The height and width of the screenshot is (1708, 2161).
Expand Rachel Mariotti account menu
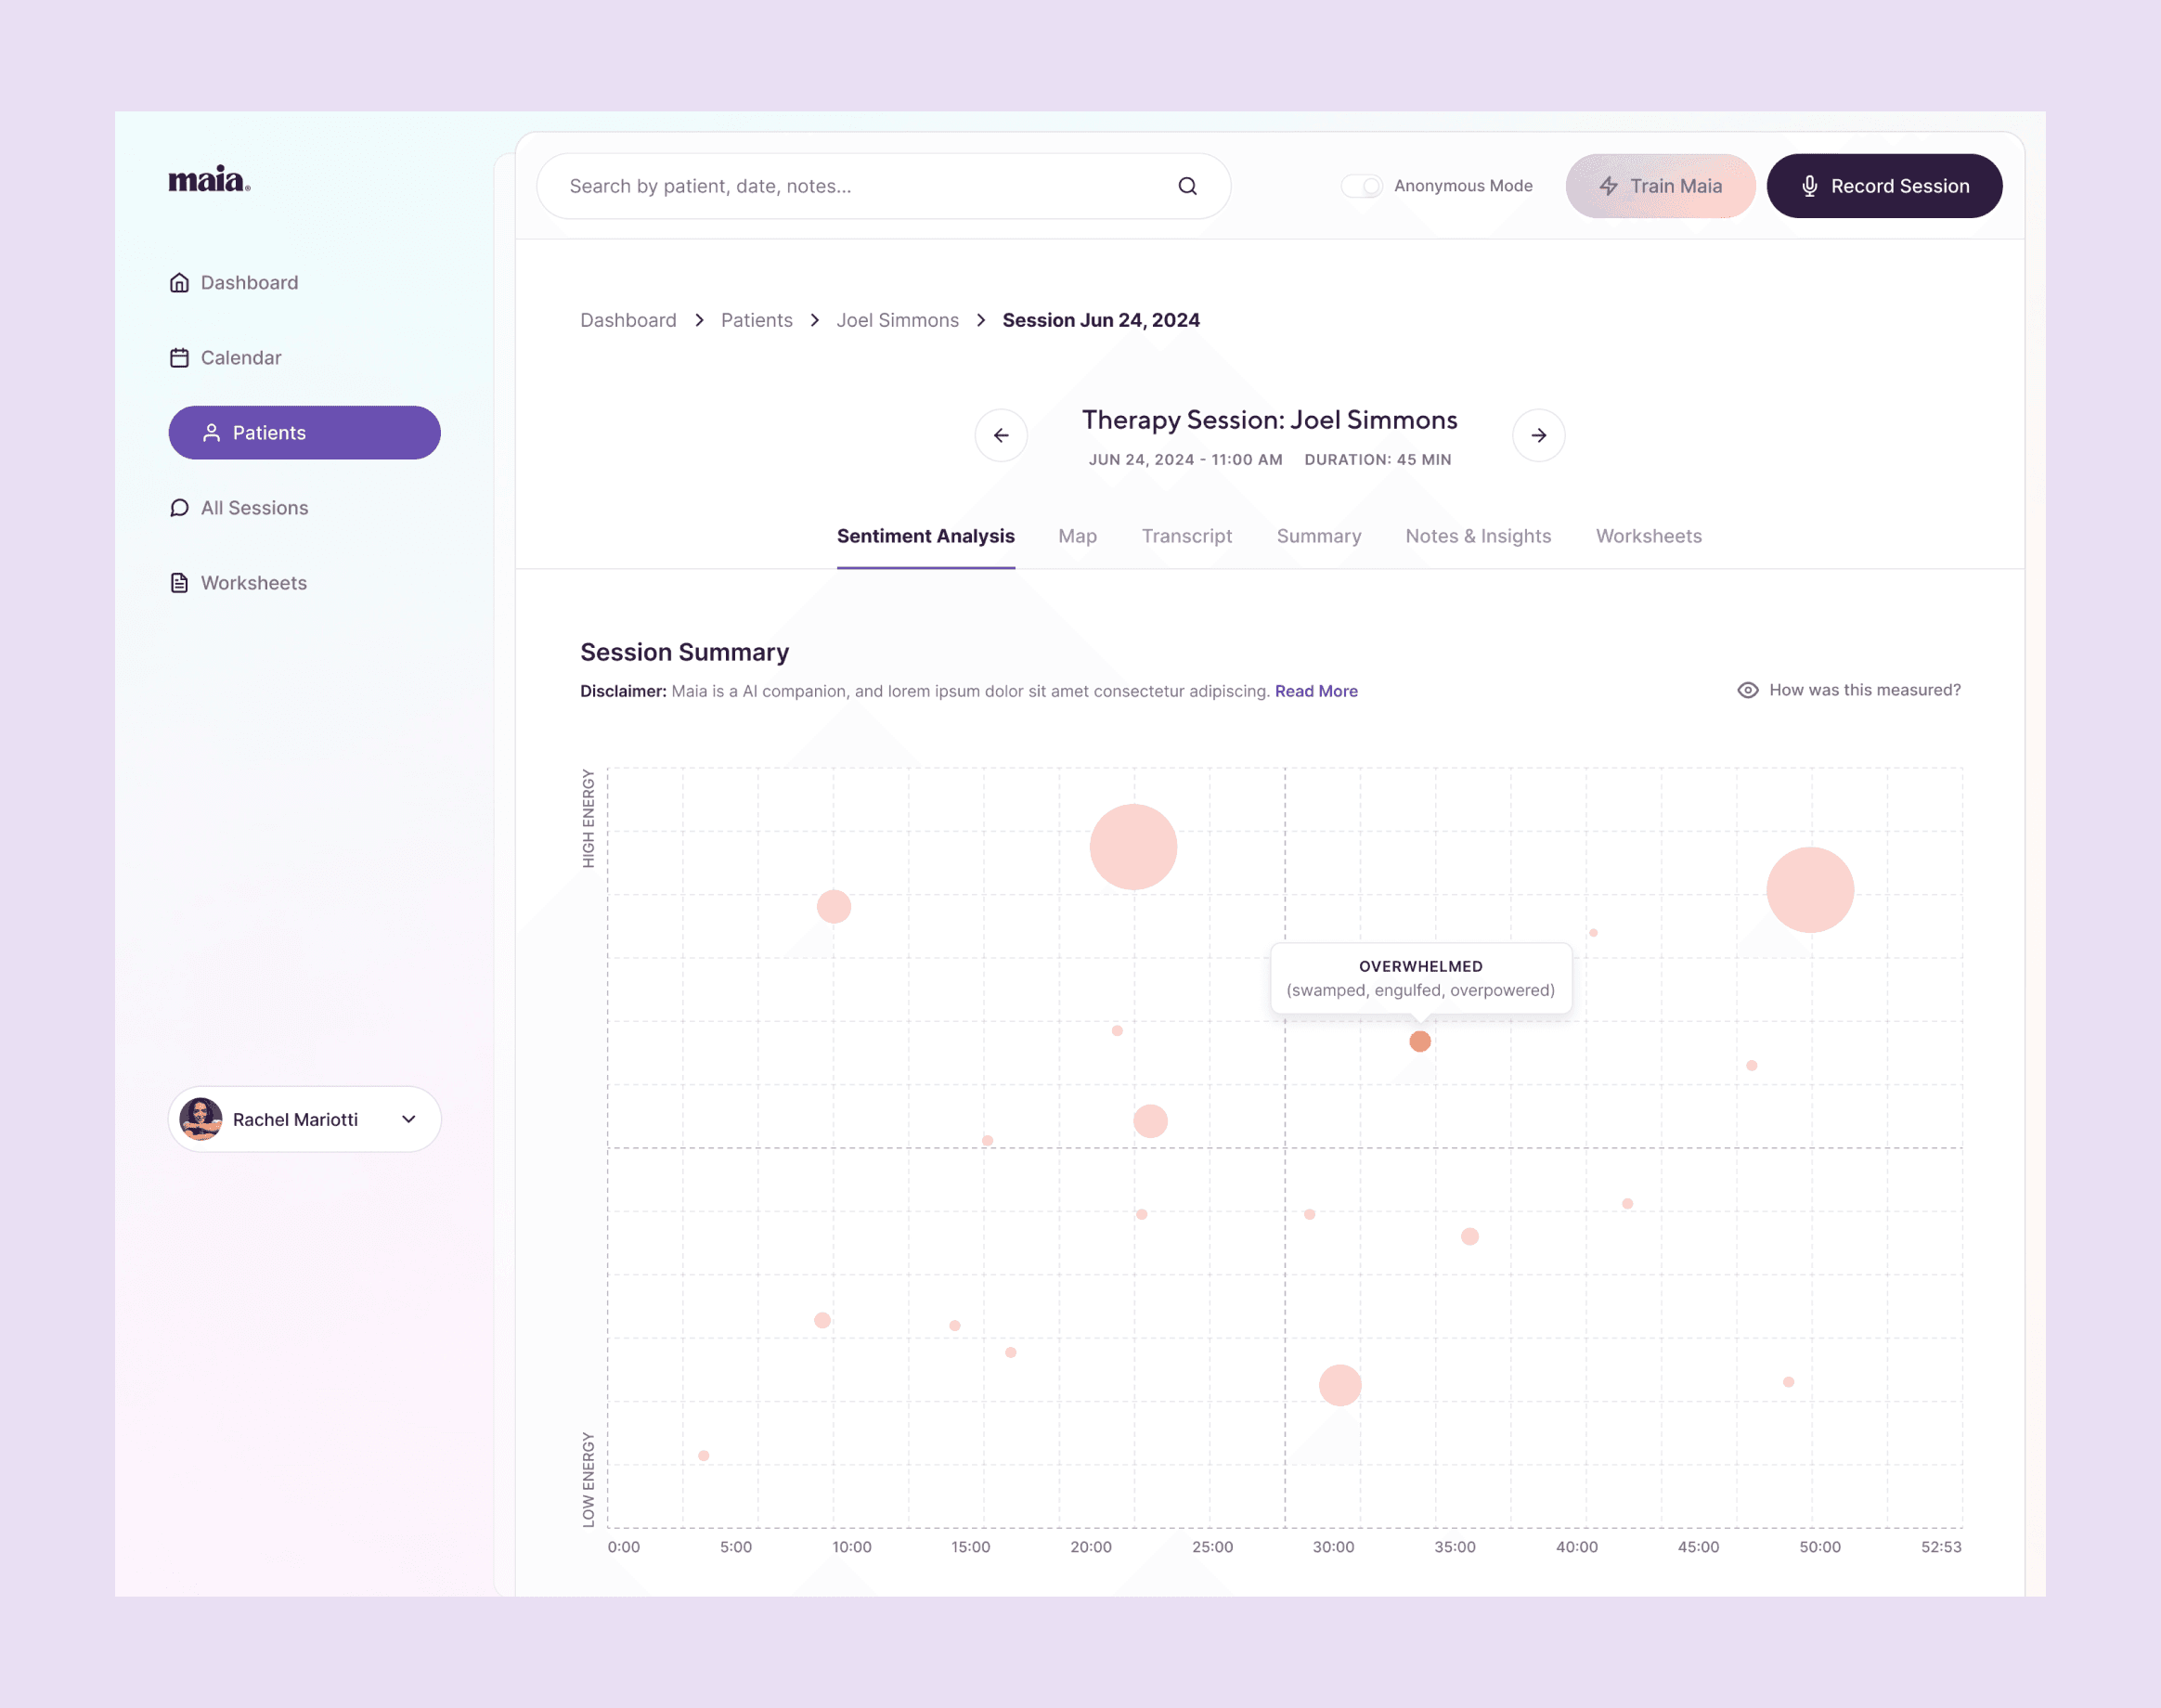click(x=408, y=1119)
